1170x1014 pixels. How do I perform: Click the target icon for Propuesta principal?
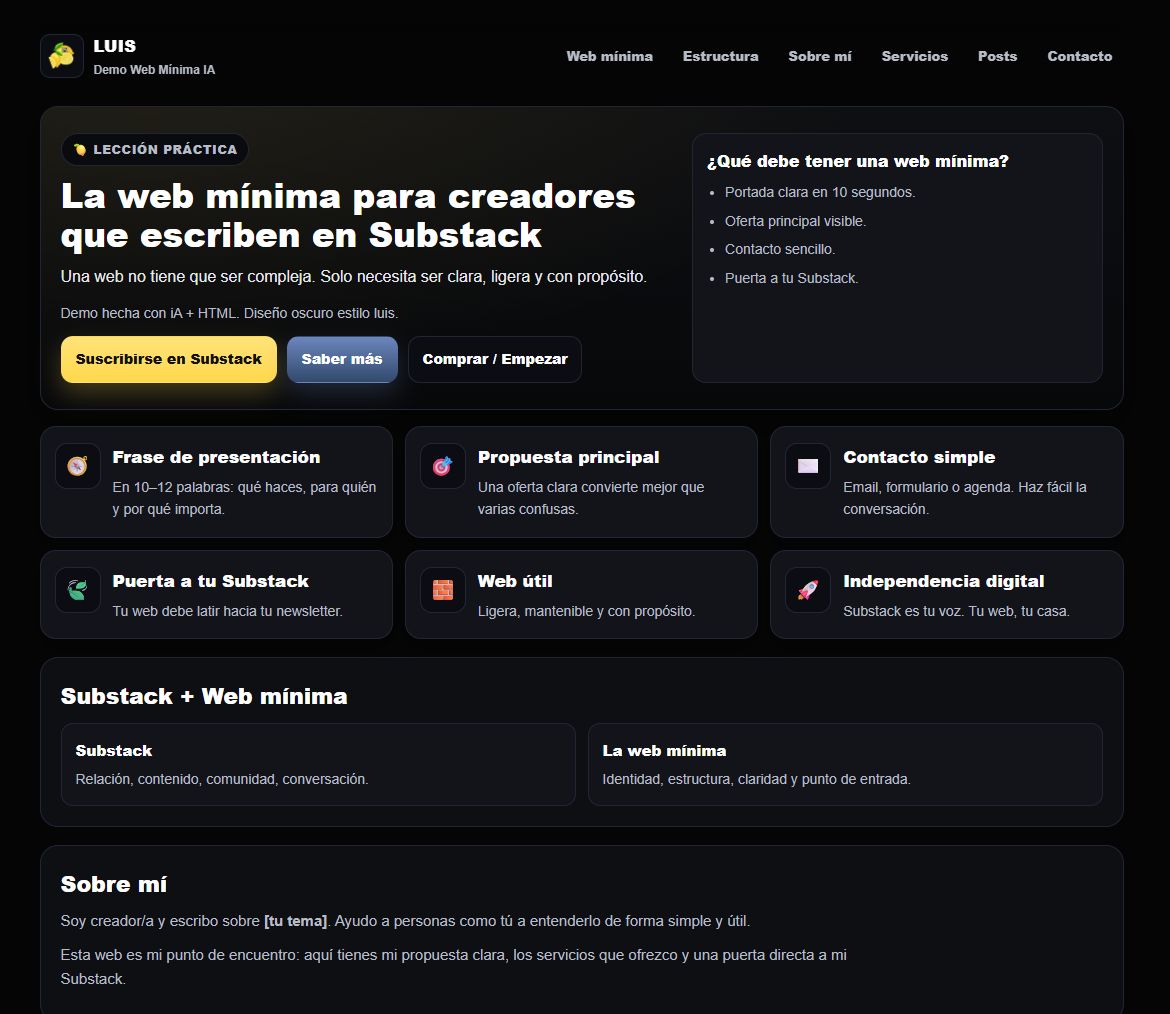point(442,466)
